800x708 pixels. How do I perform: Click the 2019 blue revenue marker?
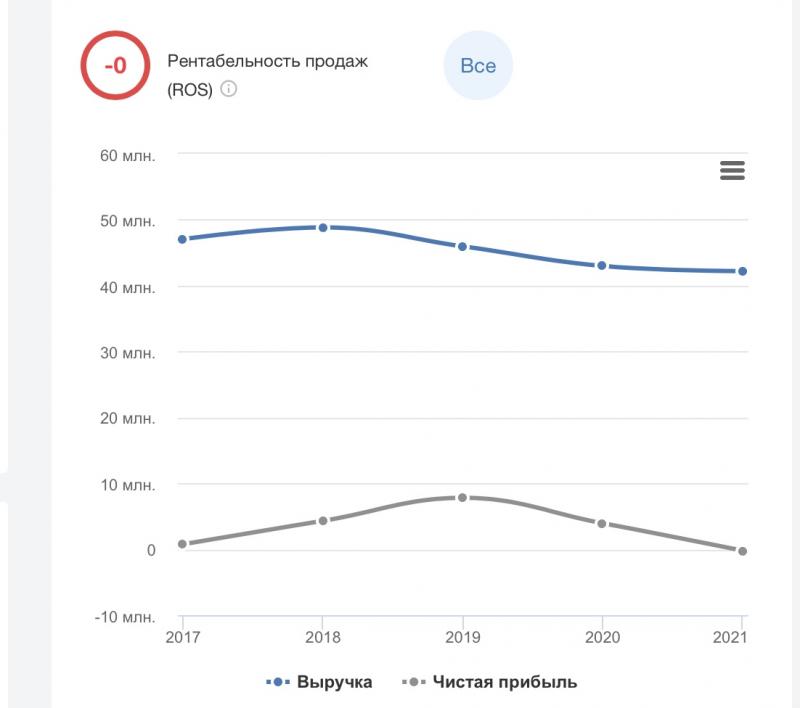click(462, 246)
